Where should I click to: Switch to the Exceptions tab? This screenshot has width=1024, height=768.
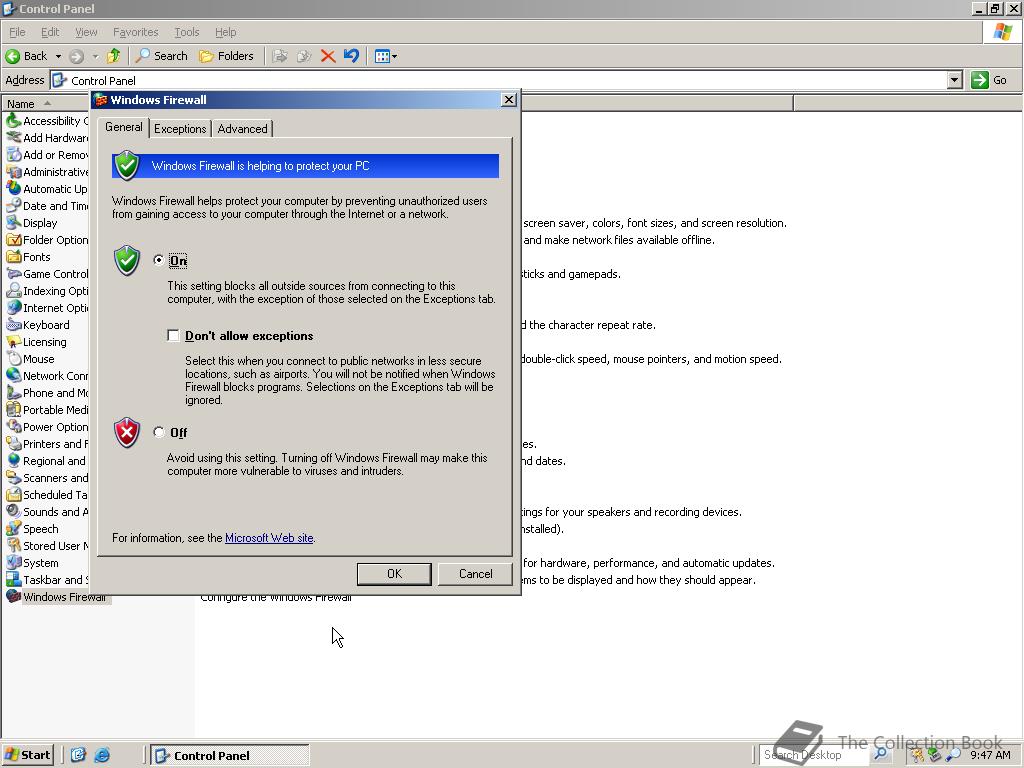click(180, 129)
